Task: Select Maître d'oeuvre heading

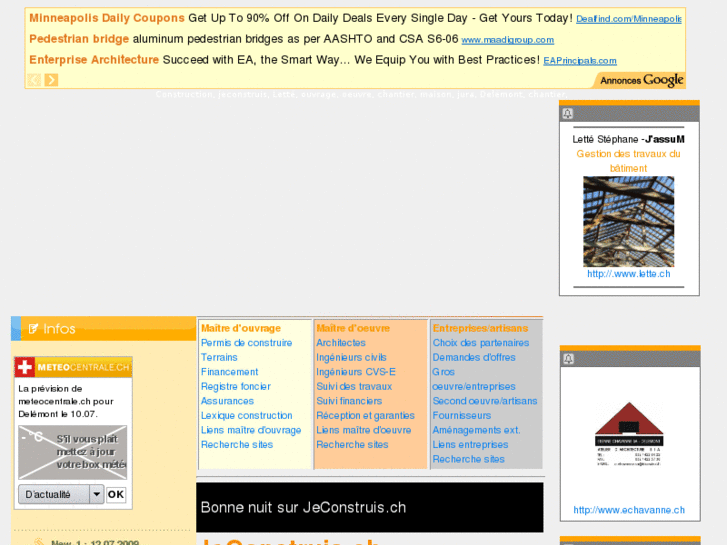Action: coord(353,328)
